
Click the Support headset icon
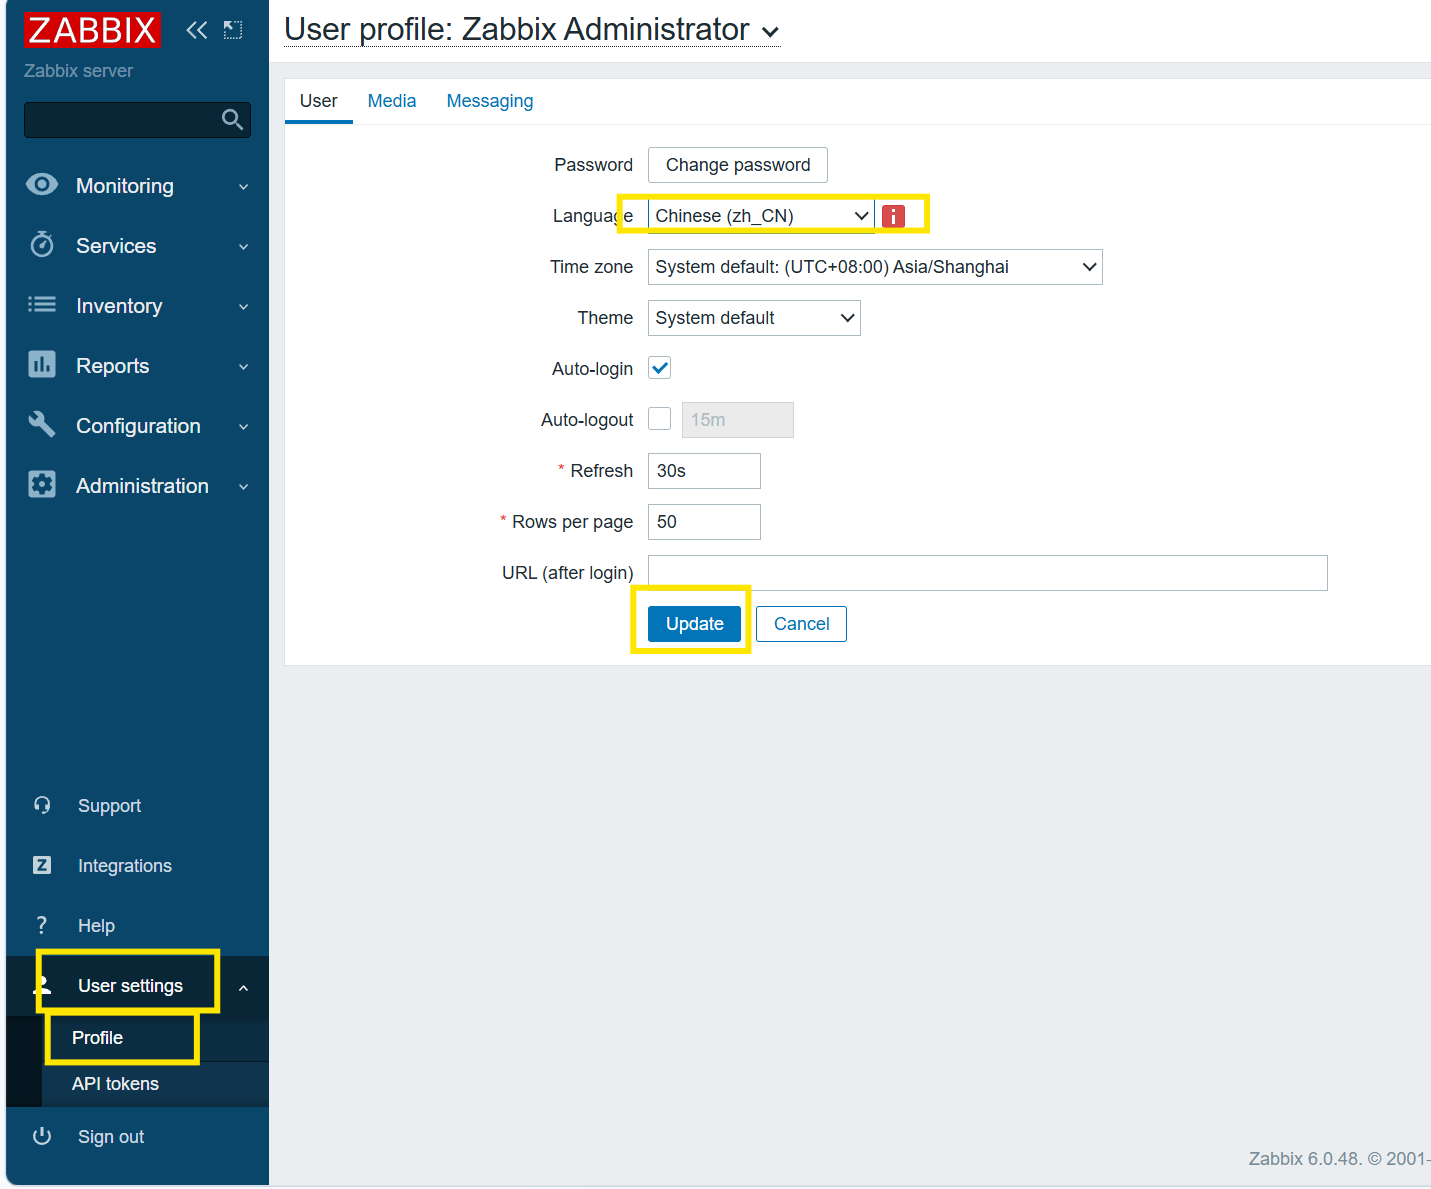42,805
